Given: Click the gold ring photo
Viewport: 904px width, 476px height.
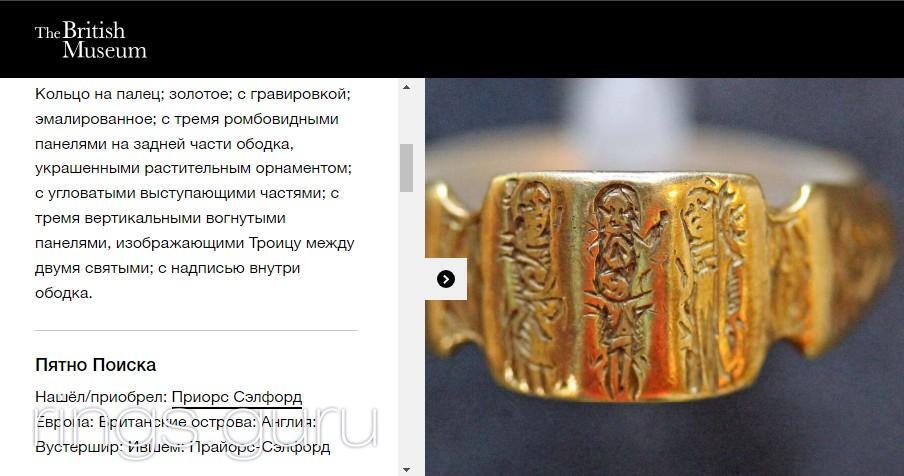Looking at the screenshot, I should click(x=664, y=277).
